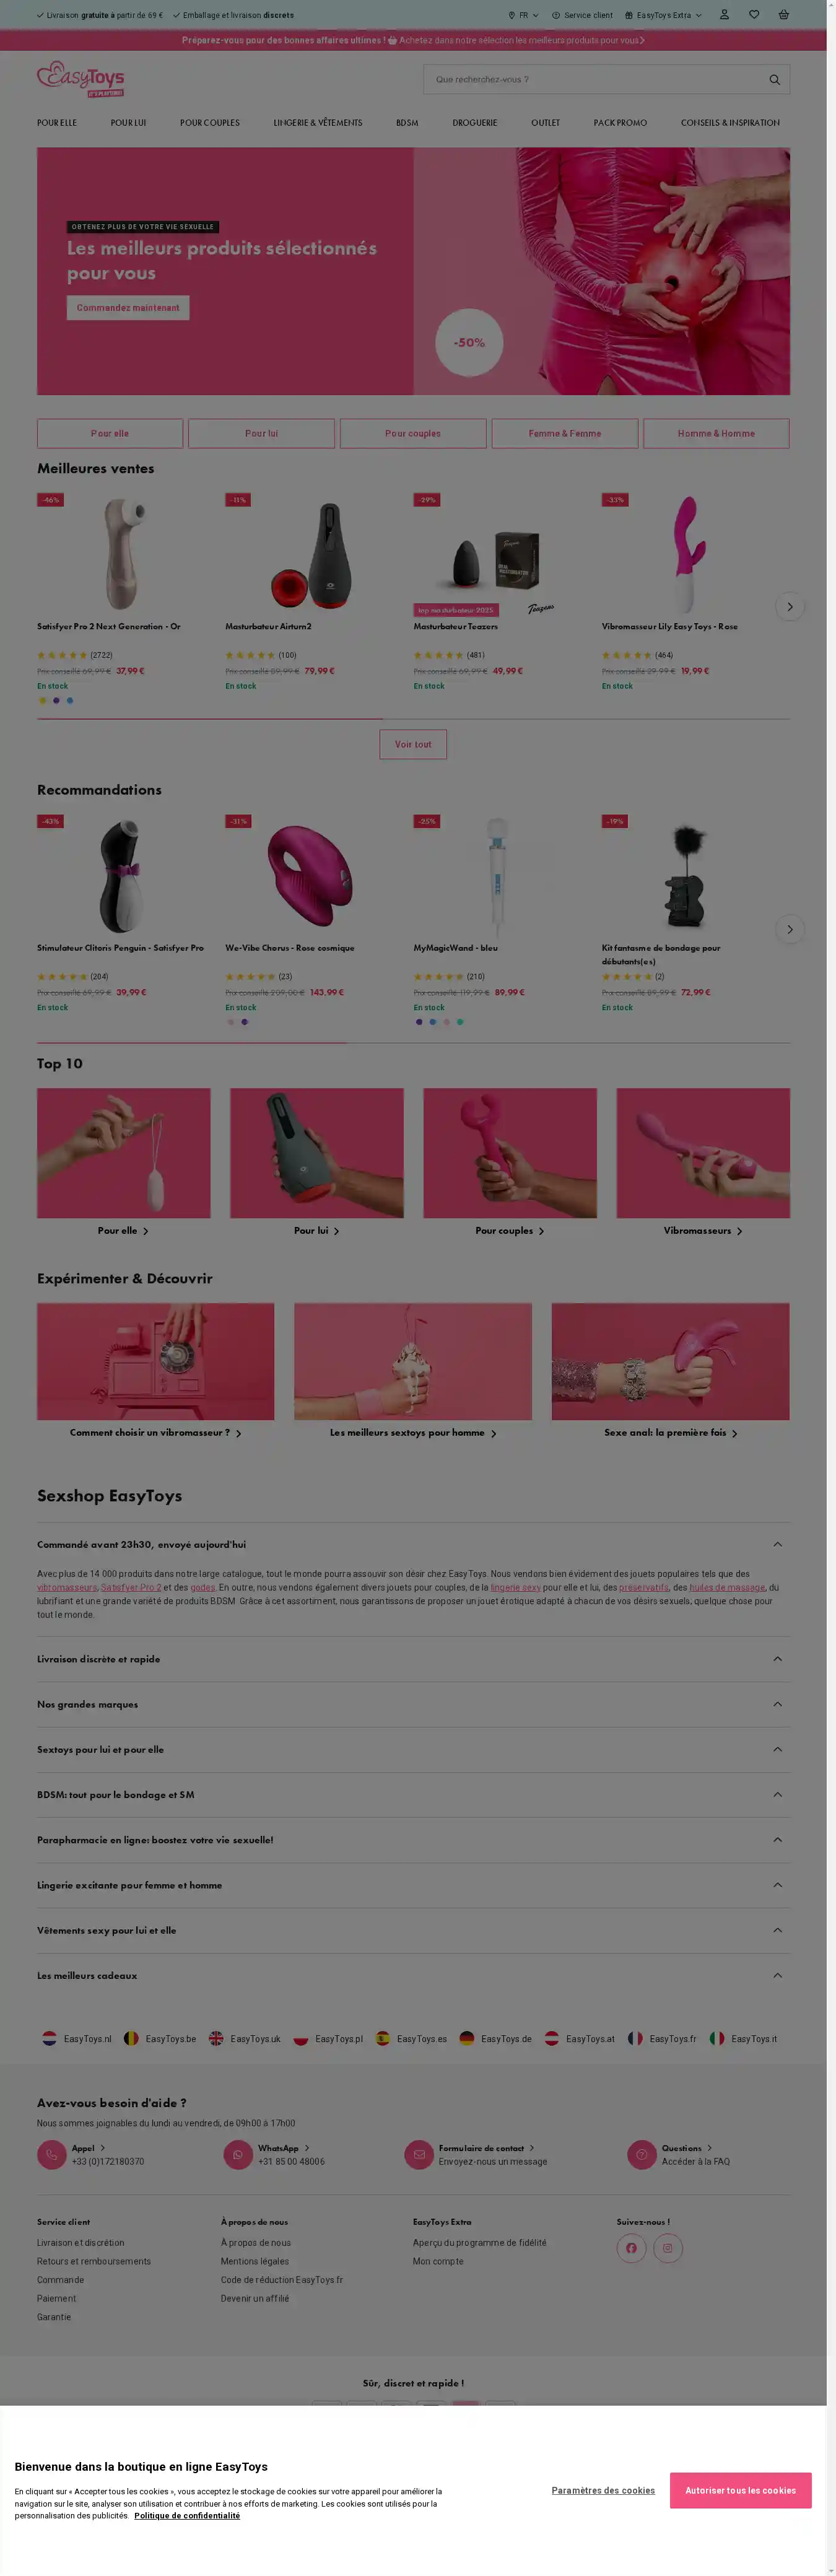836x2576 pixels.
Task: Click Autoriser tous les cookies button
Action: tap(740, 2490)
